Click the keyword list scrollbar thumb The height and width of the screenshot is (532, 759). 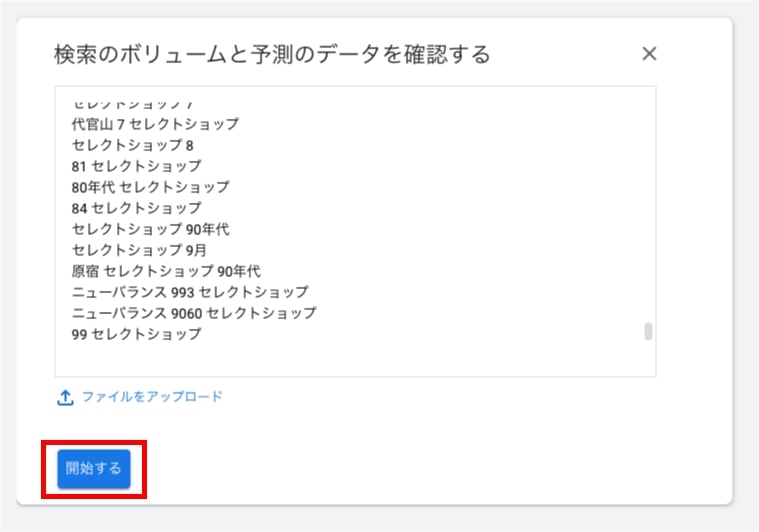click(648, 332)
